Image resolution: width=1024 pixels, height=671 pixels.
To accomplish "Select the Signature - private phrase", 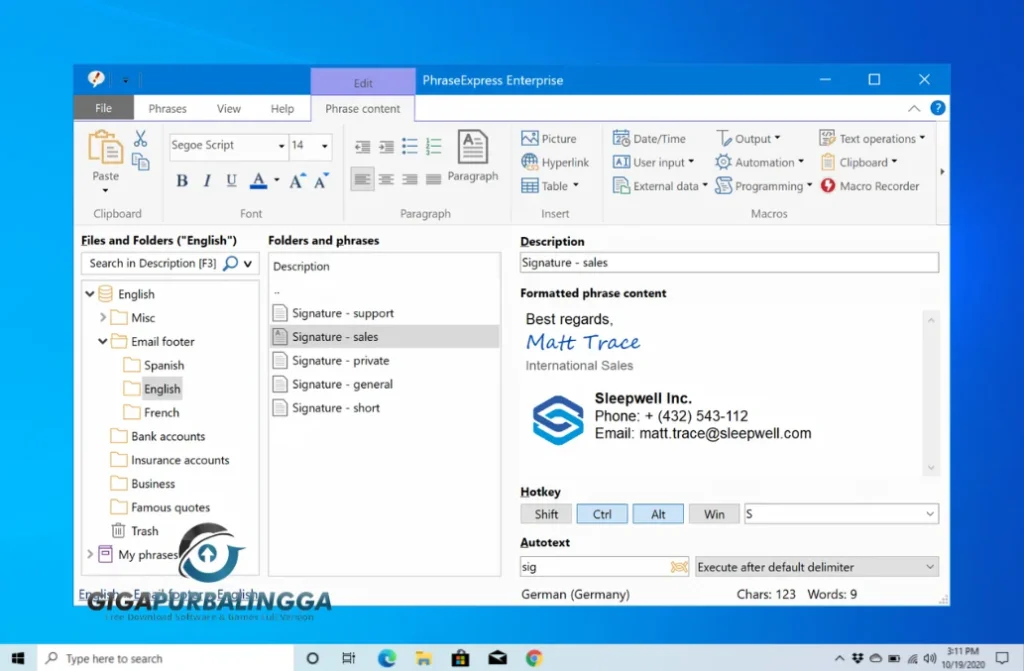I will coord(336,360).
